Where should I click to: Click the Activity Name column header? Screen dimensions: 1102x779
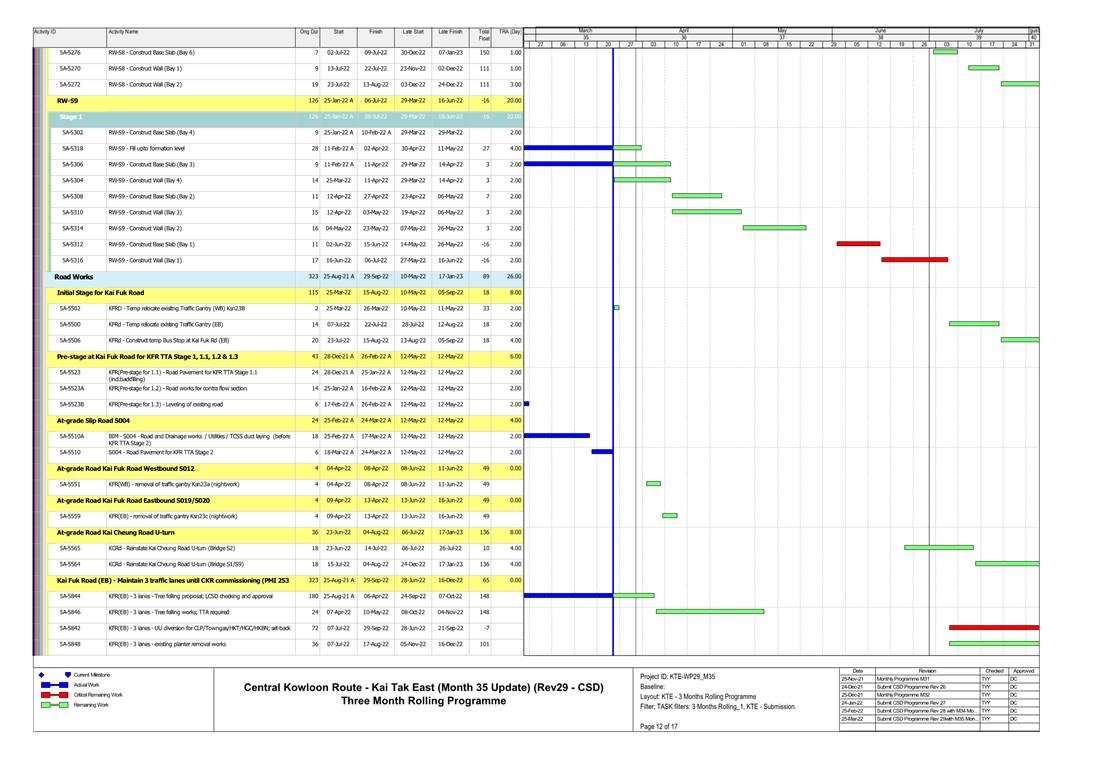pyautogui.click(x=124, y=33)
